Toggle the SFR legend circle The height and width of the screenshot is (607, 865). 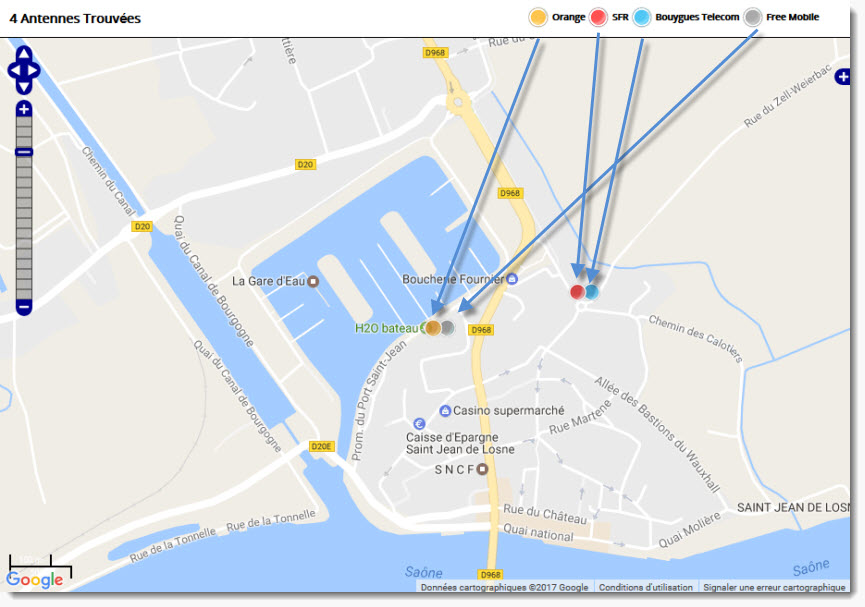[x=598, y=17]
